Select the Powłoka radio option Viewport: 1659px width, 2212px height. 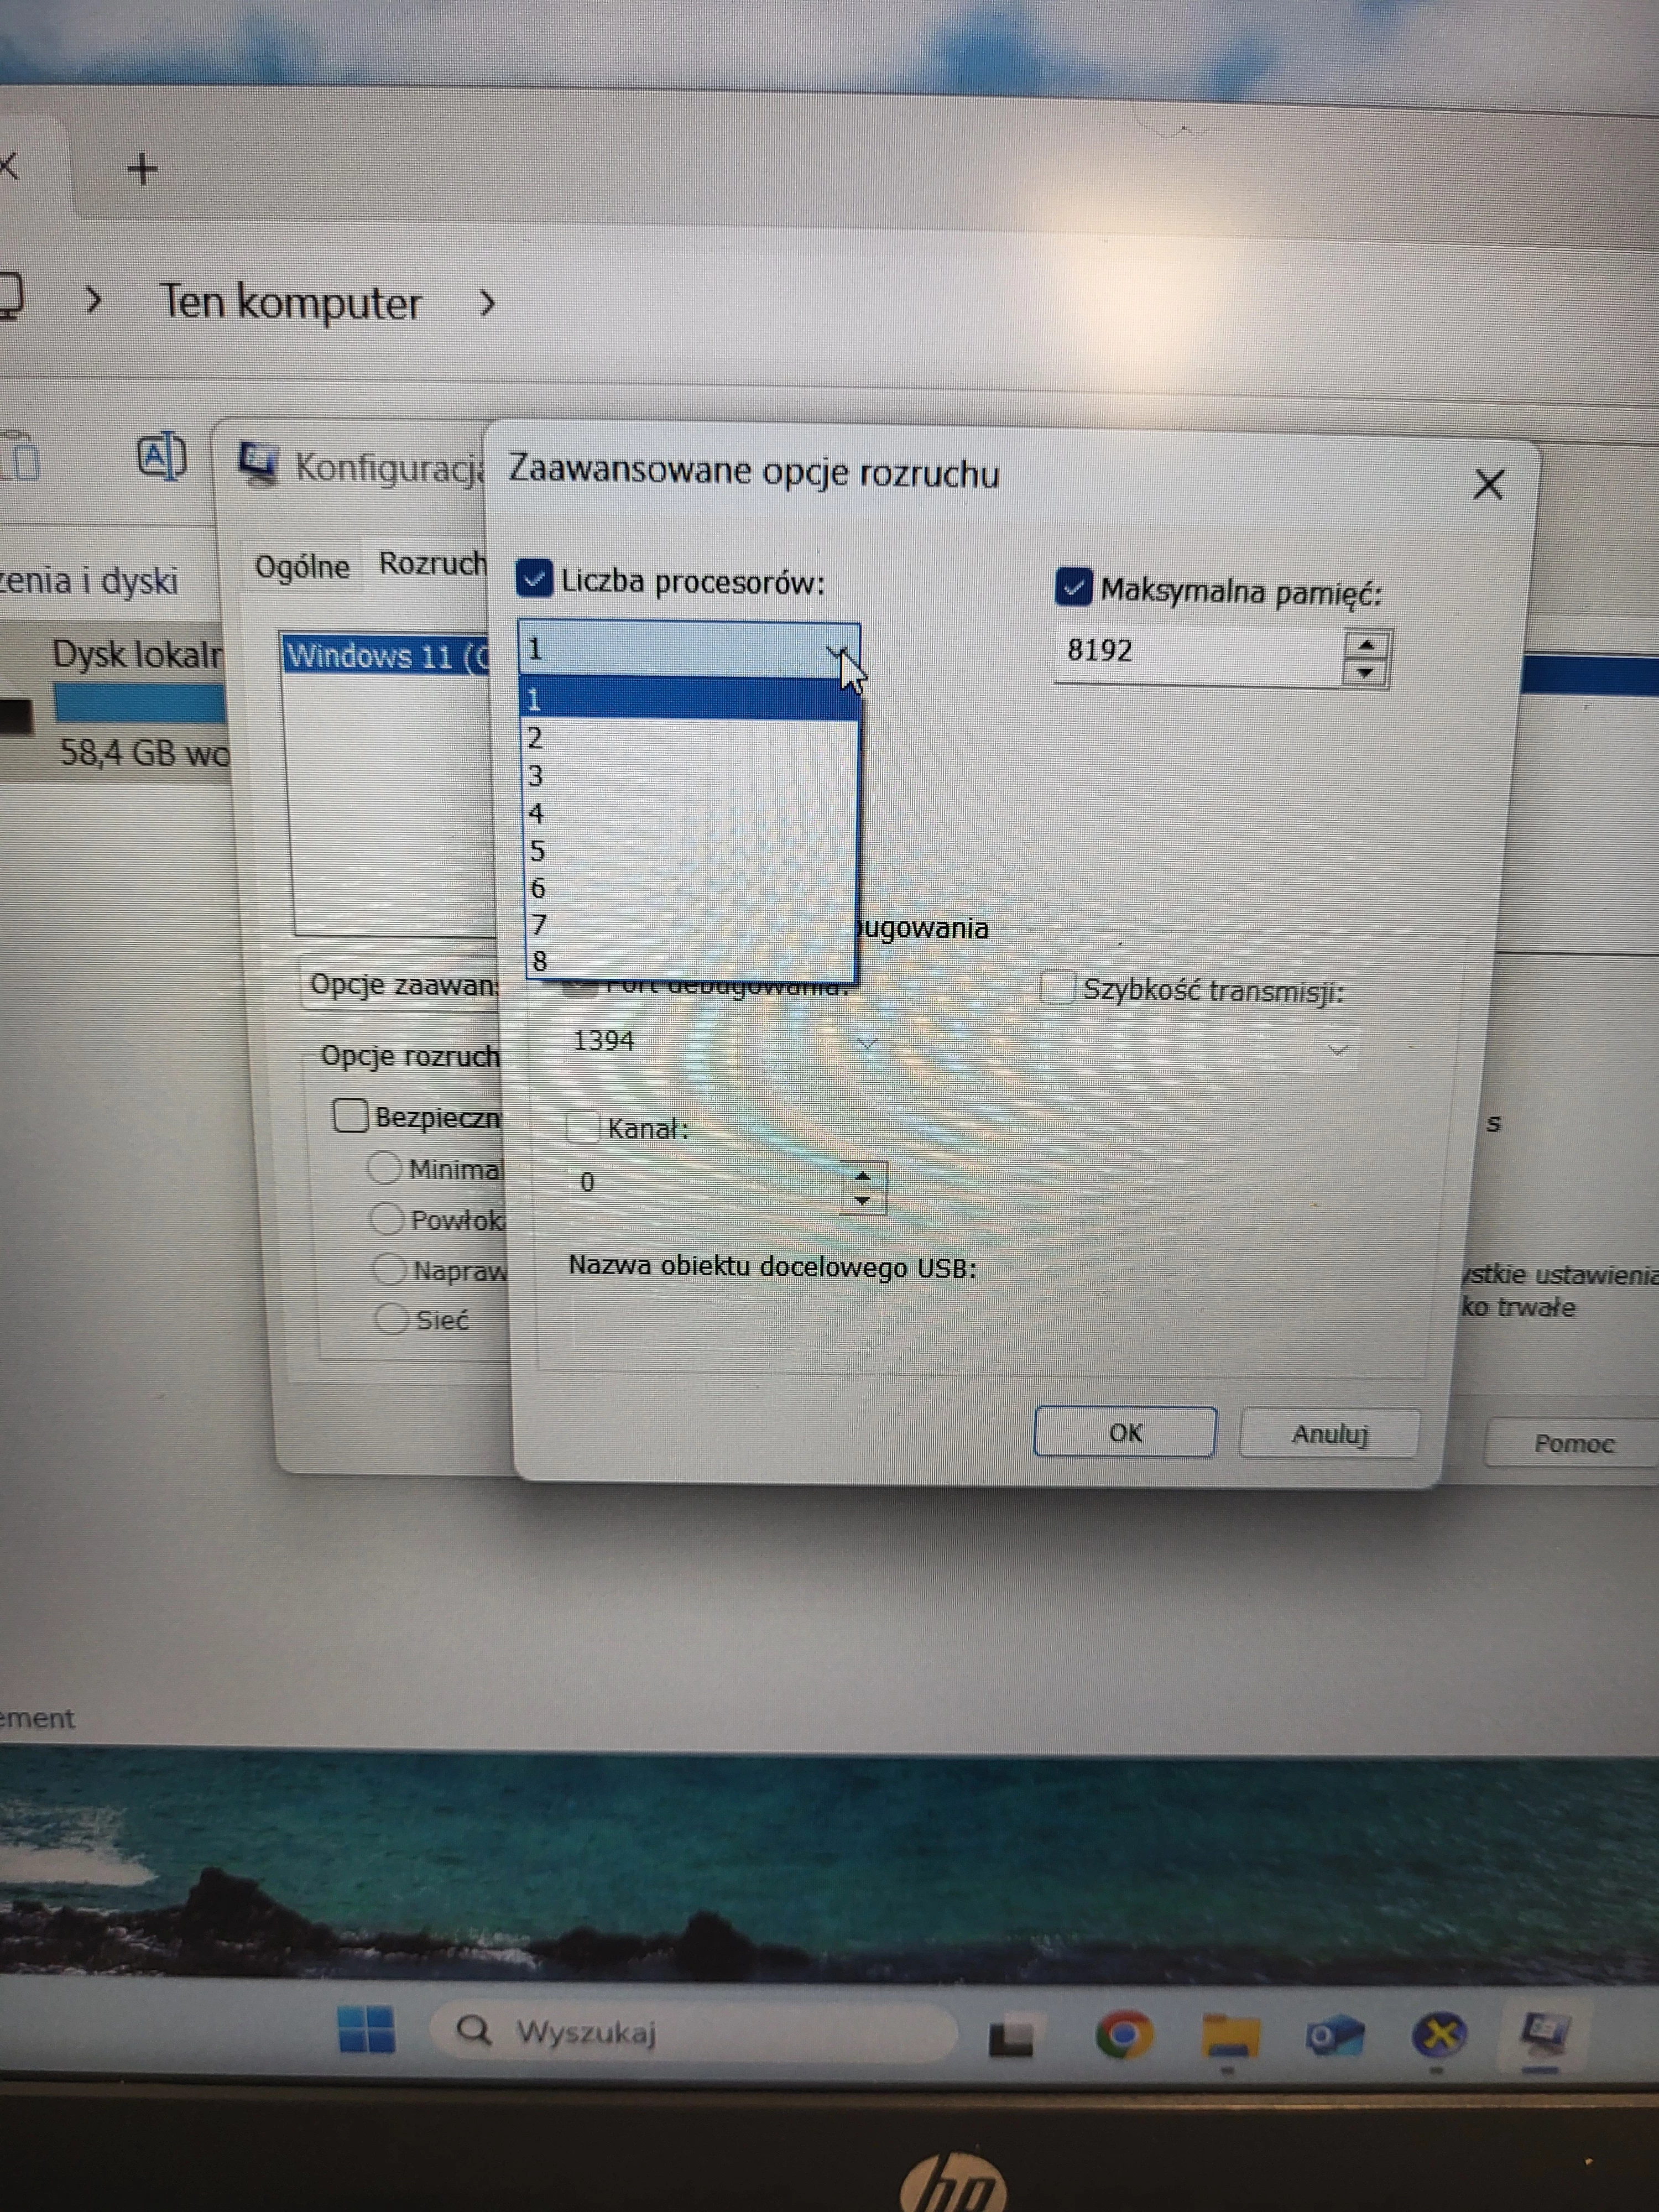[x=386, y=1218]
